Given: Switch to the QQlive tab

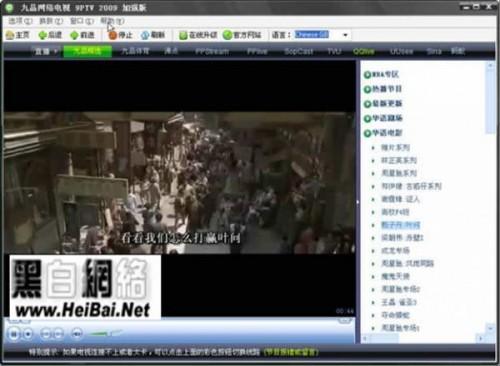Looking at the screenshot, I should pos(364,51).
